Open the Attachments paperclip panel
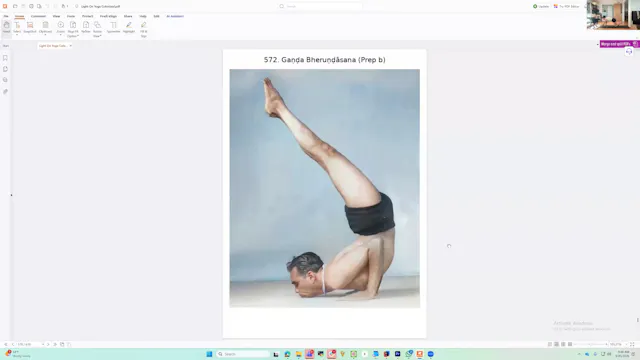 [x=5, y=91]
